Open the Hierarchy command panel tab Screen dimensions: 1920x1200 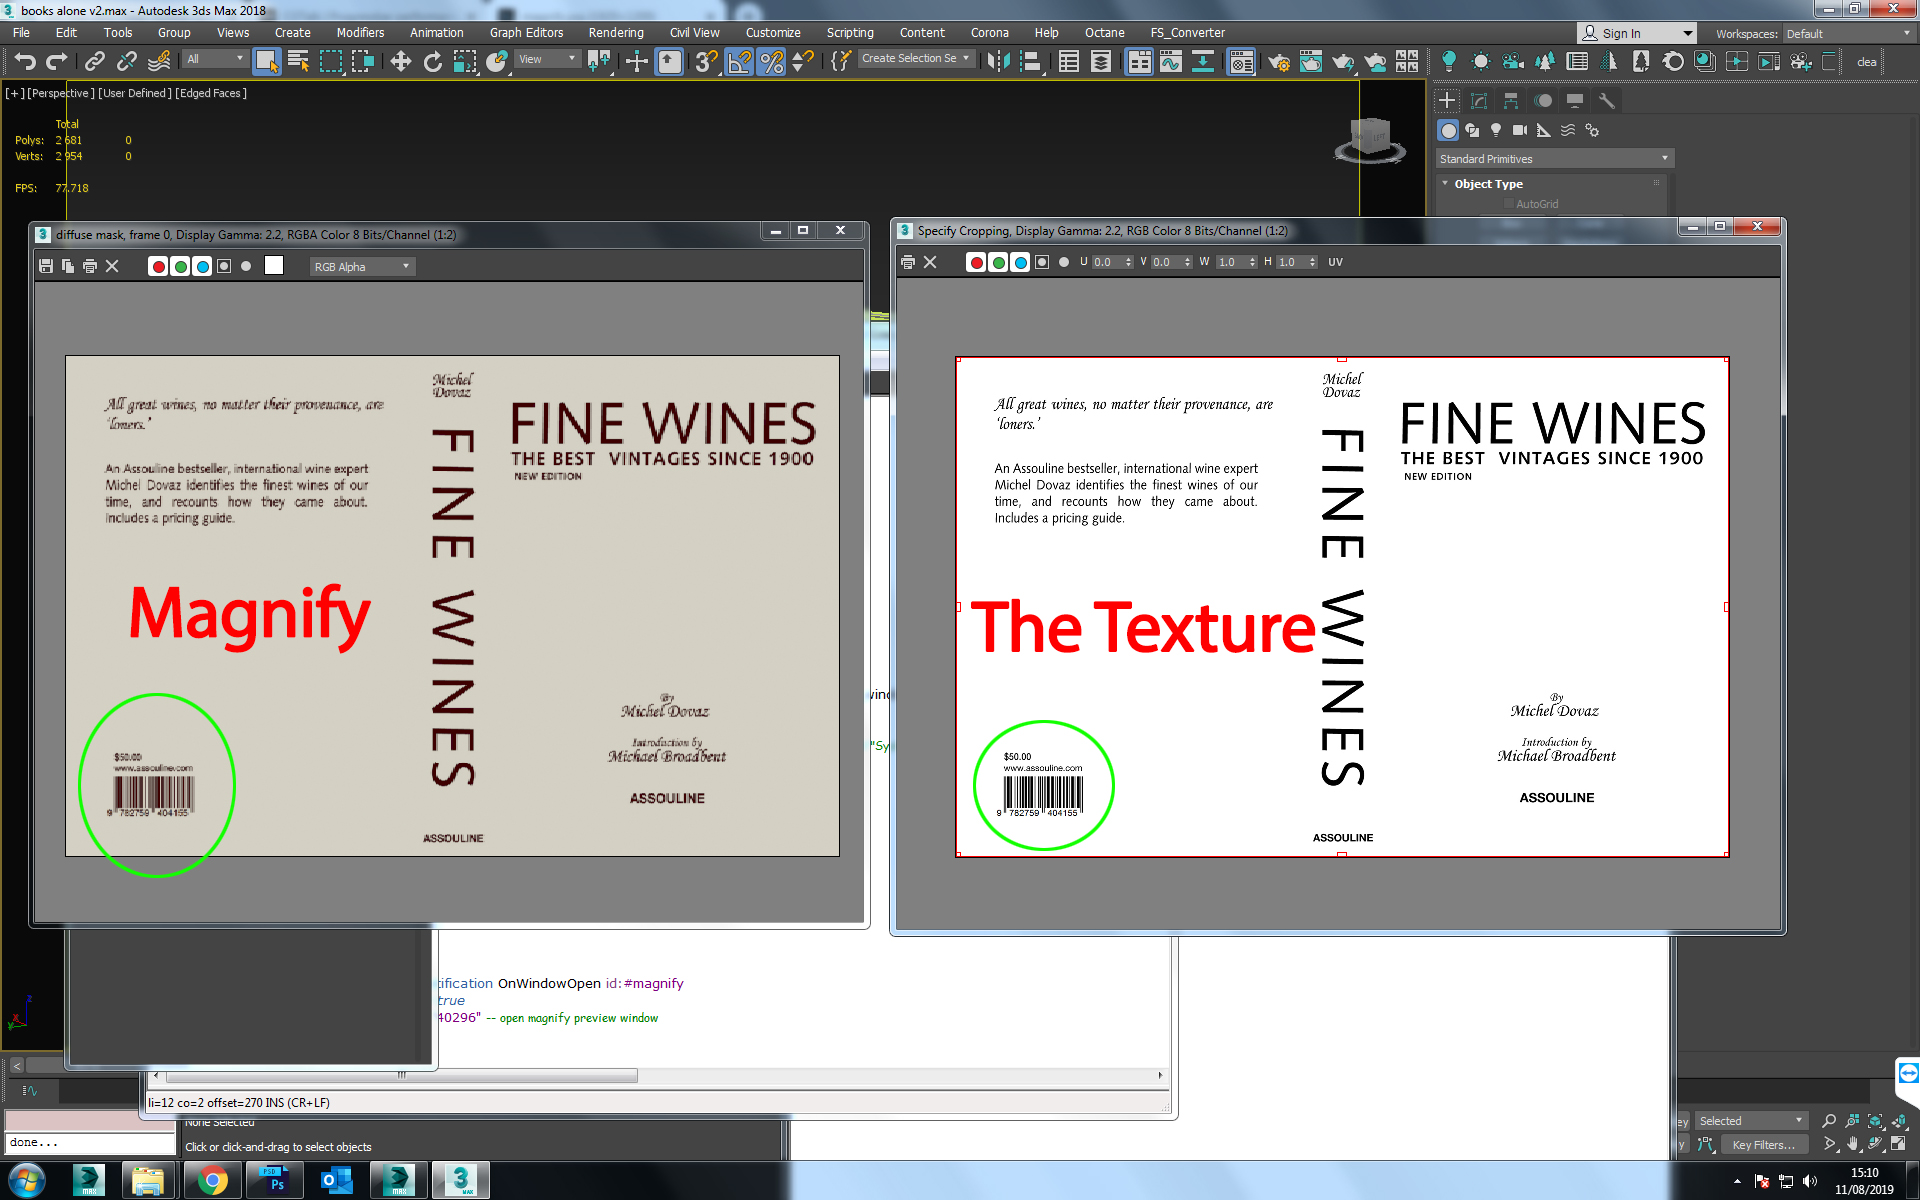click(x=1511, y=100)
